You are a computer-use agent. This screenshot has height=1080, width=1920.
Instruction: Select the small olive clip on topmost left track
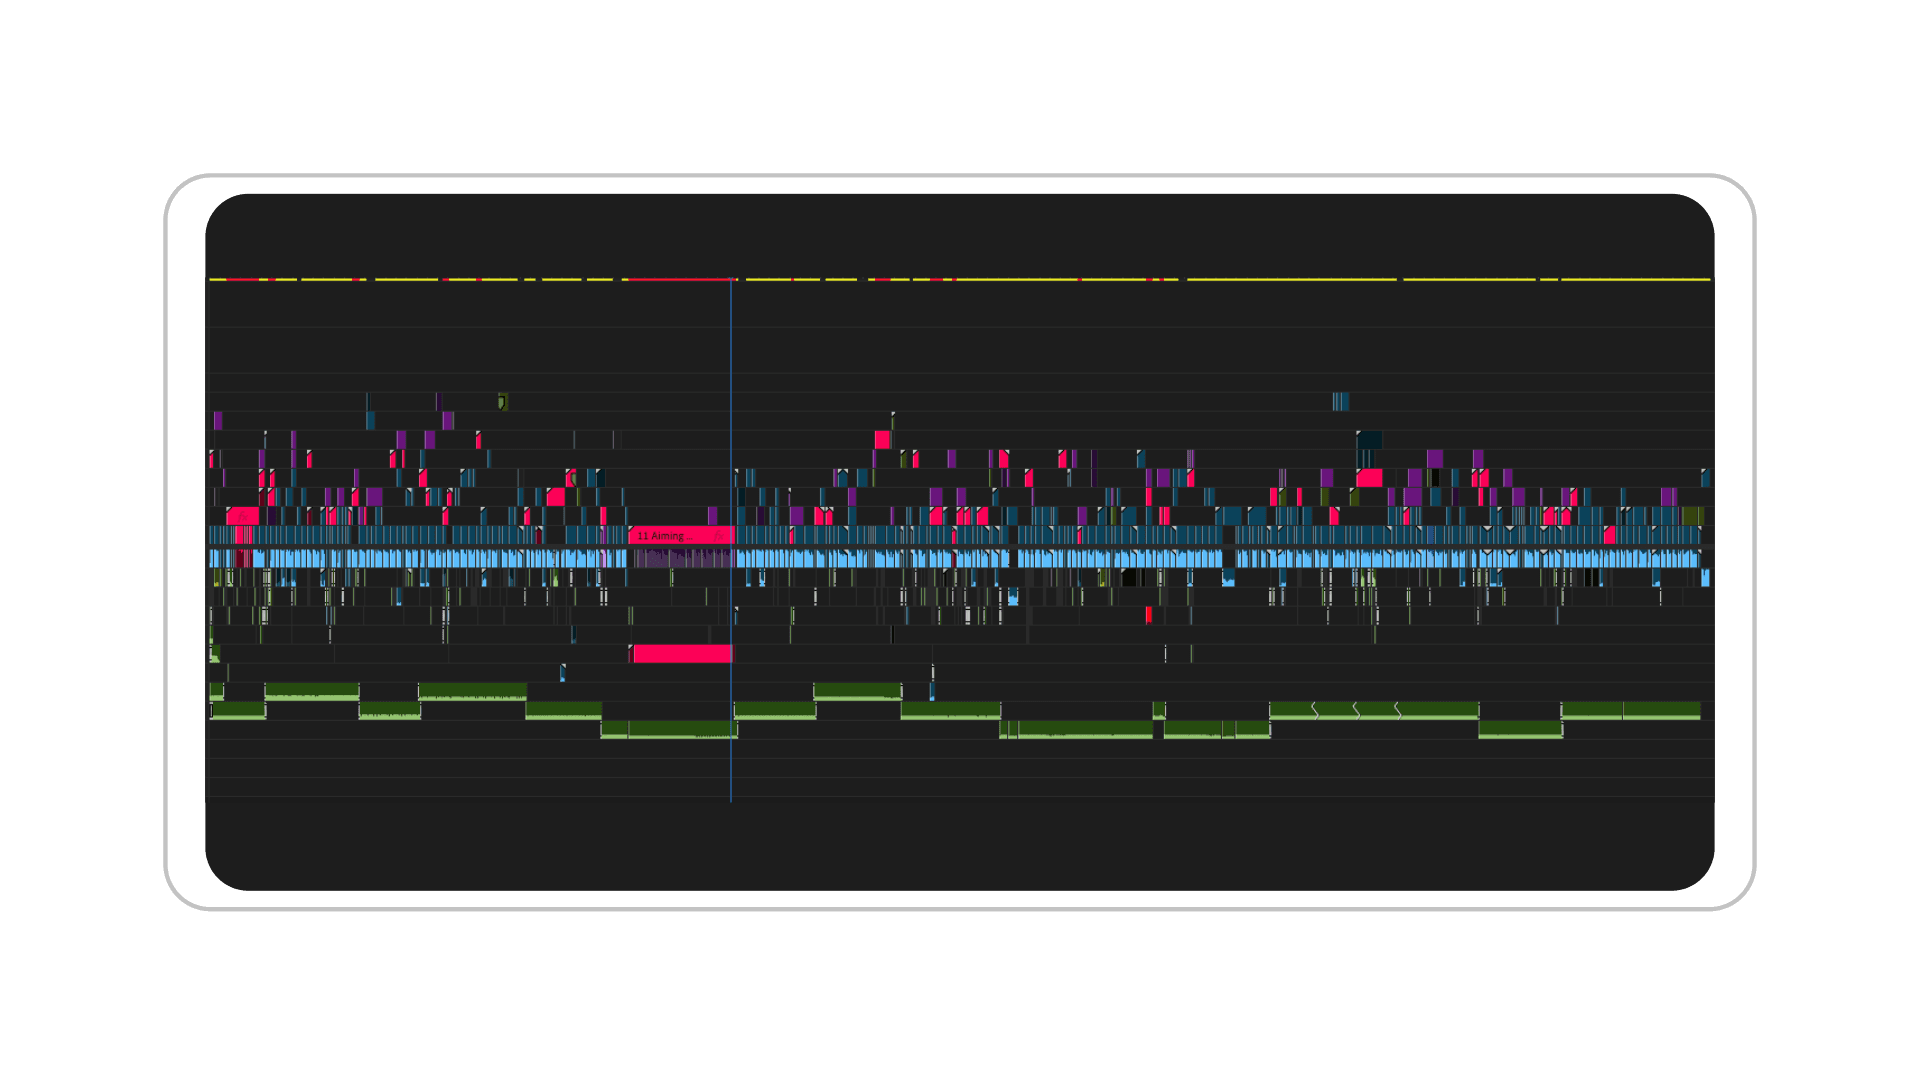coord(502,402)
